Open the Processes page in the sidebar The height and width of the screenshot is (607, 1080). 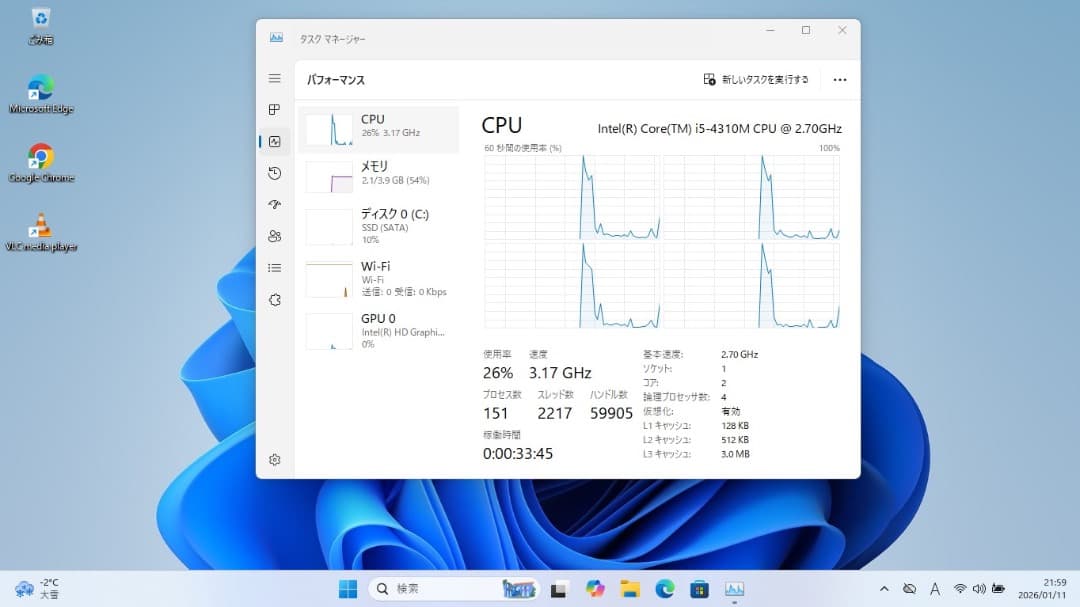(275, 110)
